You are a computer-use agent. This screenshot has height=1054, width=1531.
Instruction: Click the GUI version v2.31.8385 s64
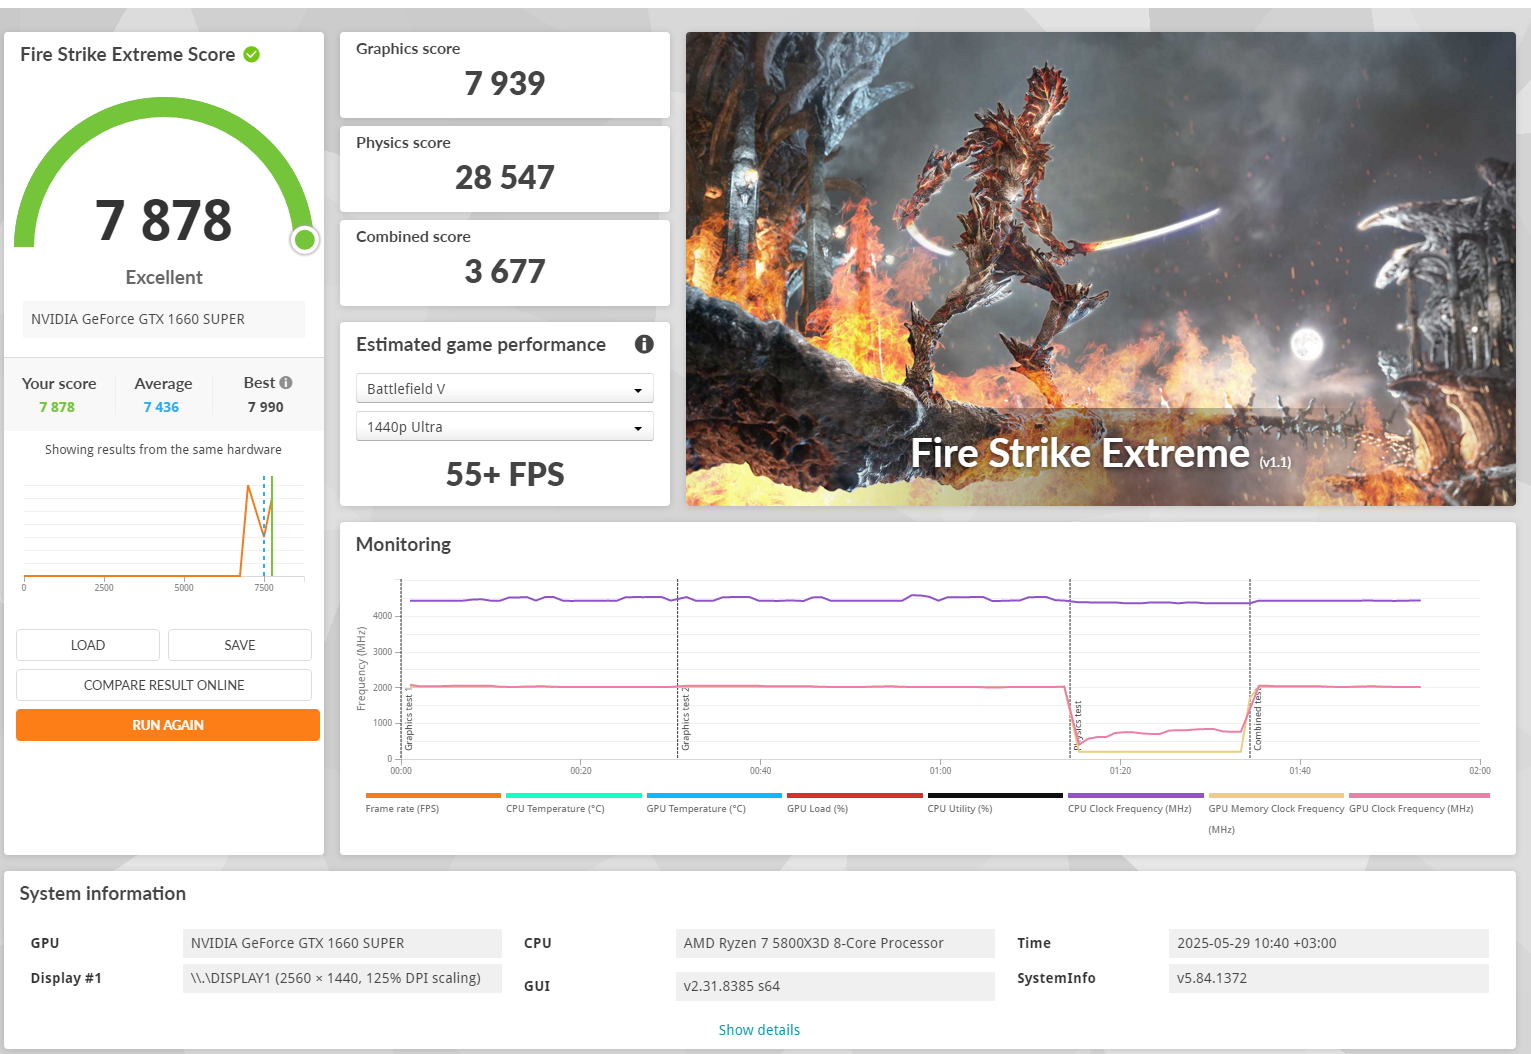[835, 986]
